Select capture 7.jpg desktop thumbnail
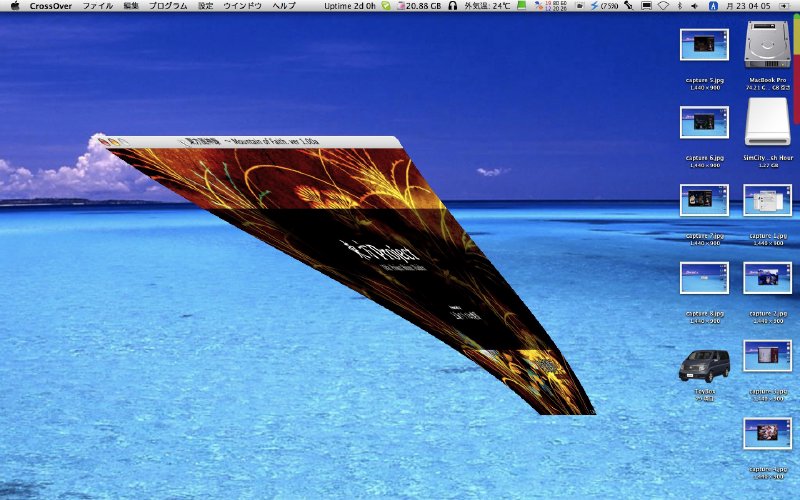Viewport: 800px width, 500px height. pos(704,200)
